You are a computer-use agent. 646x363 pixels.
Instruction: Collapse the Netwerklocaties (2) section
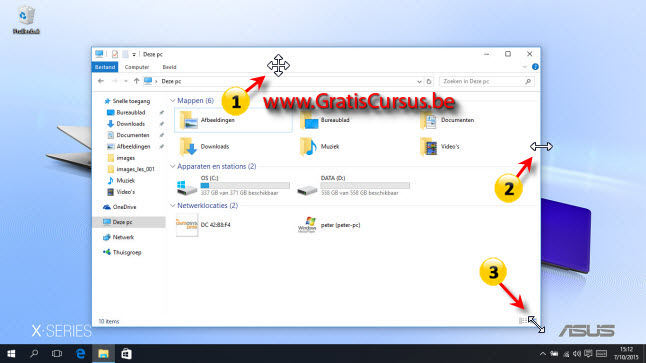173,206
